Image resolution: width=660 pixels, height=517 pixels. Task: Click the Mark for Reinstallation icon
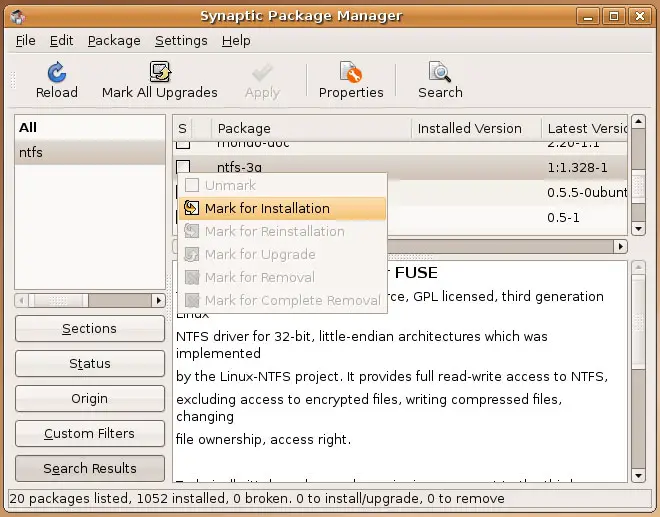[192, 231]
